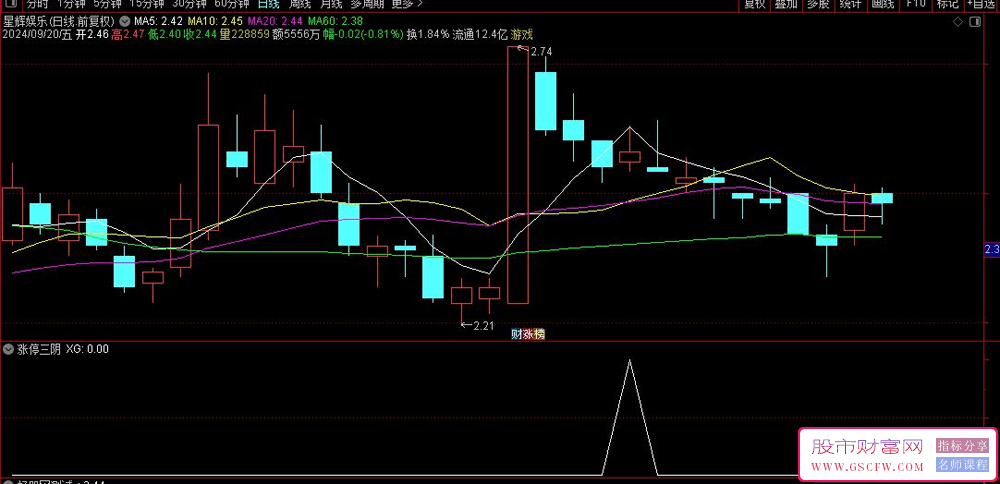1000x484 pixels.
Task: Switch to 30分钟 period tab
Action: 189,4
